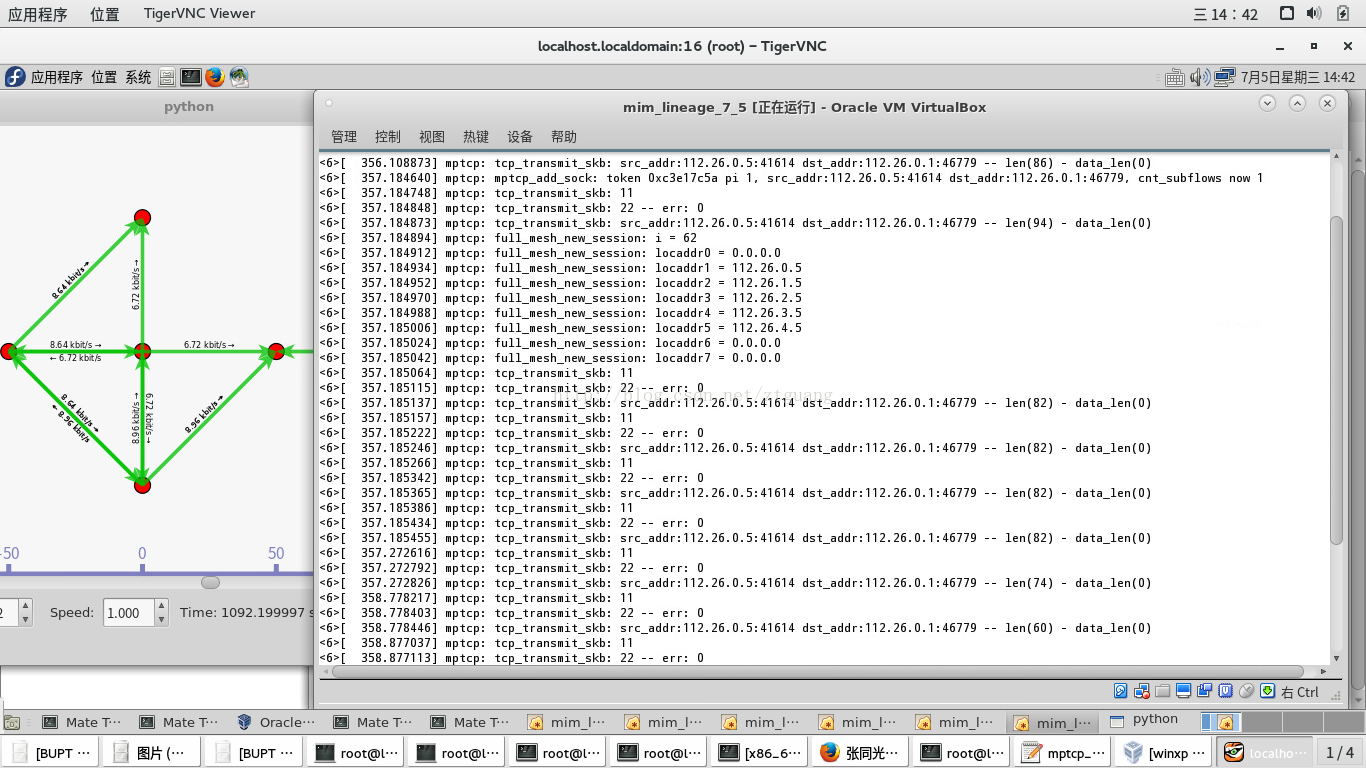Click the network adapters icon in VirtualBox status bar
The height and width of the screenshot is (768, 1366).
(1142, 691)
